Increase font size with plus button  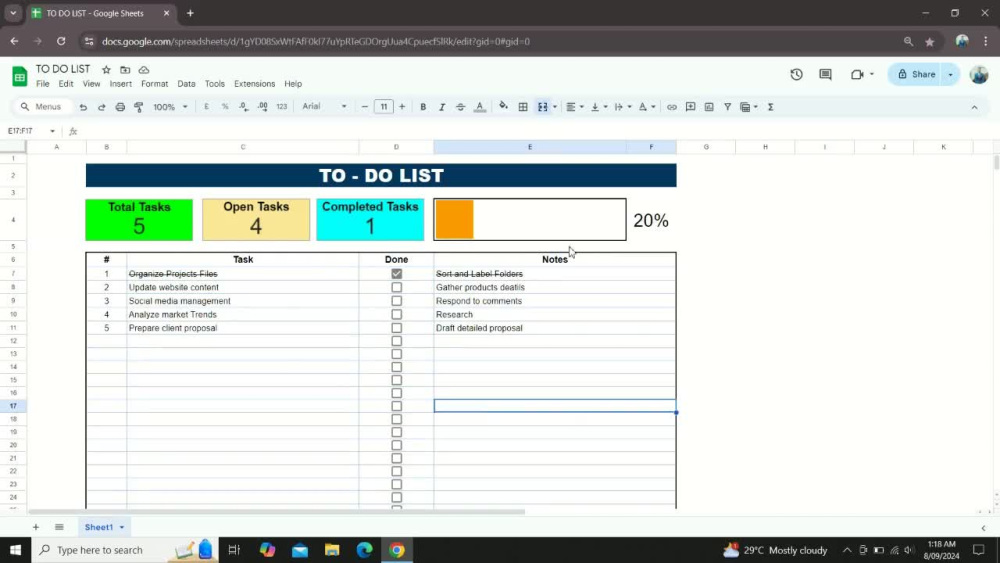click(x=402, y=107)
